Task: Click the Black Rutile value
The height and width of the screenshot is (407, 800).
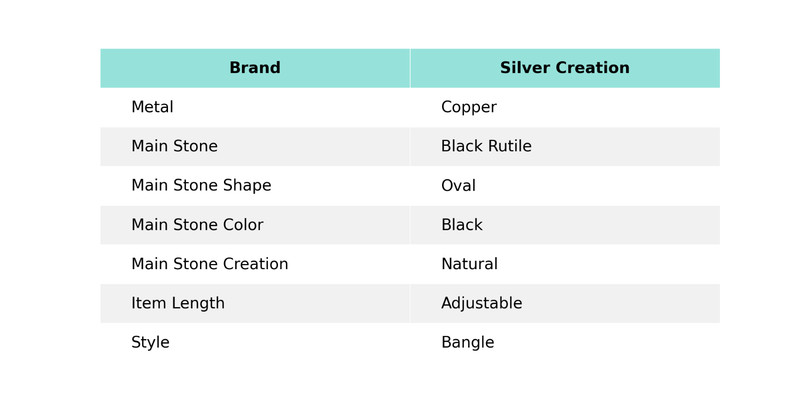Action: pyautogui.click(x=486, y=146)
